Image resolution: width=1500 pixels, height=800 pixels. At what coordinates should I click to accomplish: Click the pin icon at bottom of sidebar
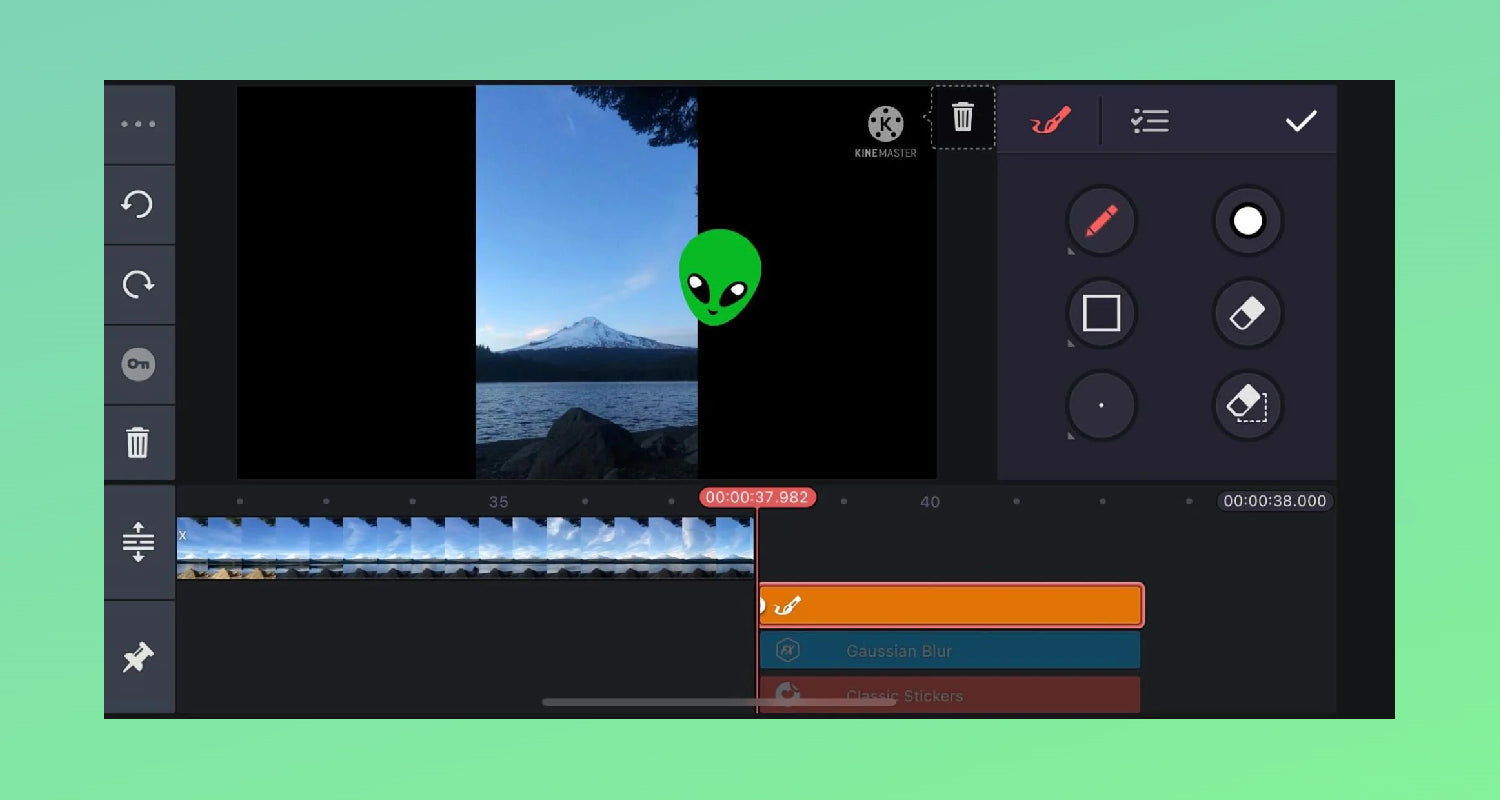point(139,657)
